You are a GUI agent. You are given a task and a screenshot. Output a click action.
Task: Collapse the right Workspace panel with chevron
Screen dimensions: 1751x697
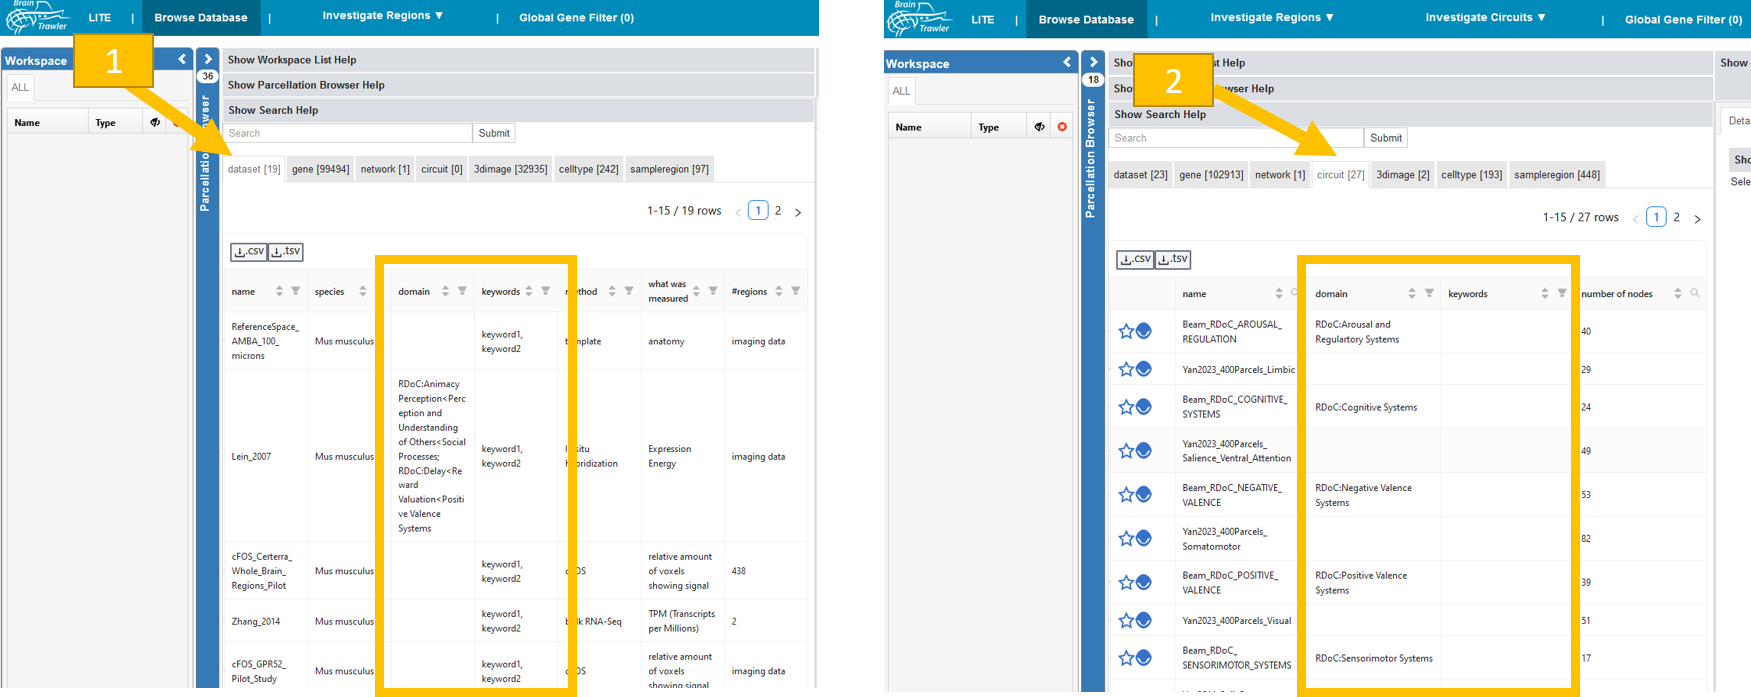(x=1067, y=63)
